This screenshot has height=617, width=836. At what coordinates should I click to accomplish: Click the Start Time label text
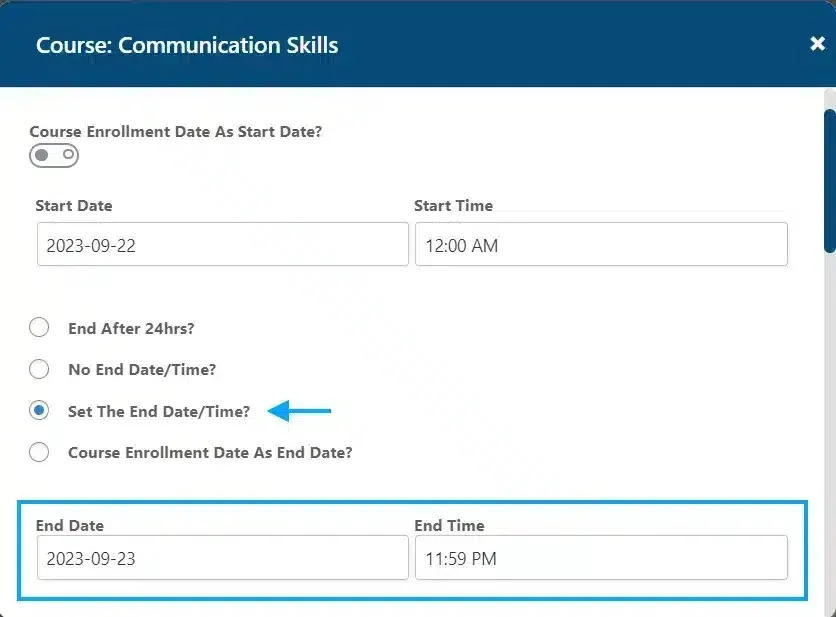pos(453,206)
